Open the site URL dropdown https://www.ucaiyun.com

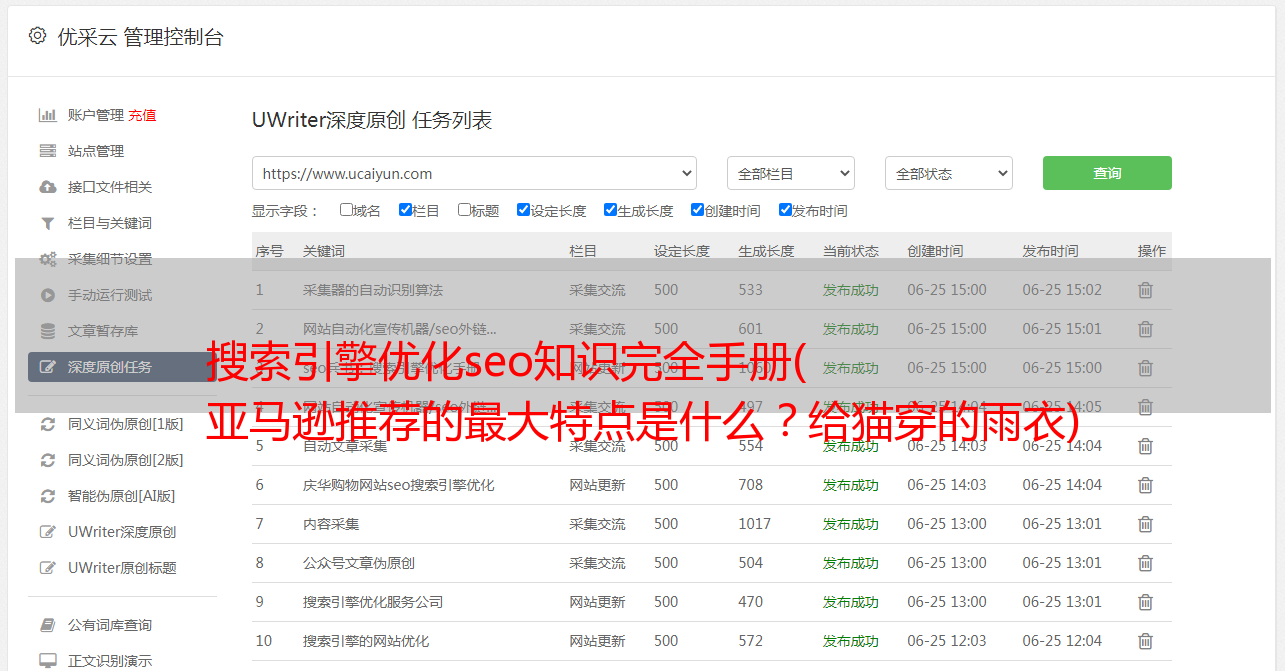[x=474, y=173]
